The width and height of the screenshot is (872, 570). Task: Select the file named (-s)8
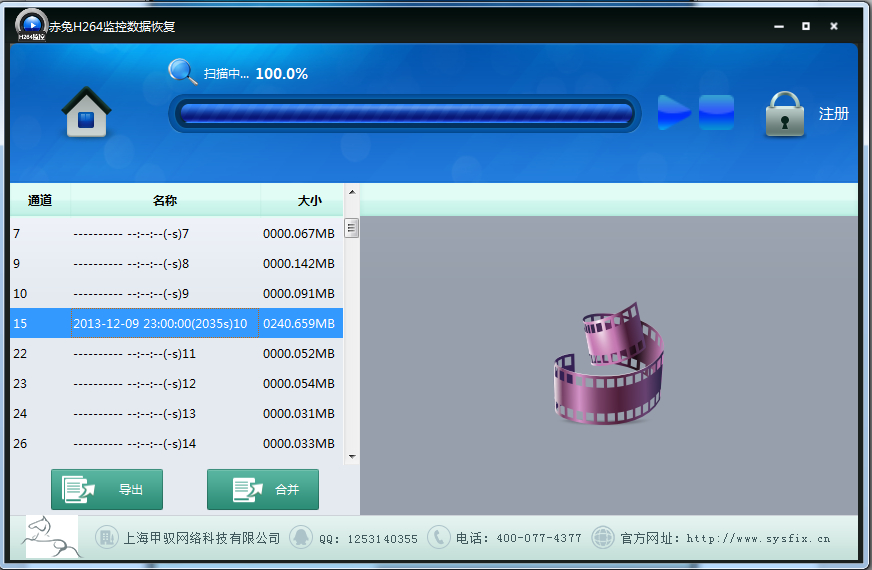click(176, 264)
